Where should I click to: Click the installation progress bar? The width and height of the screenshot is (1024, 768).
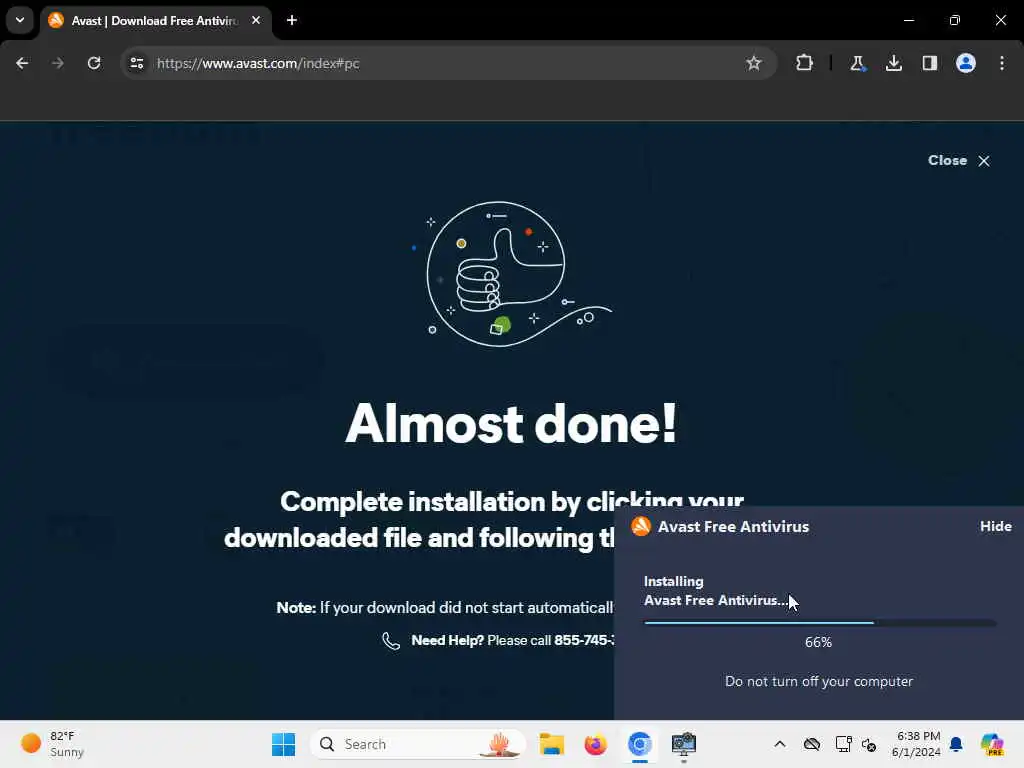click(x=820, y=623)
